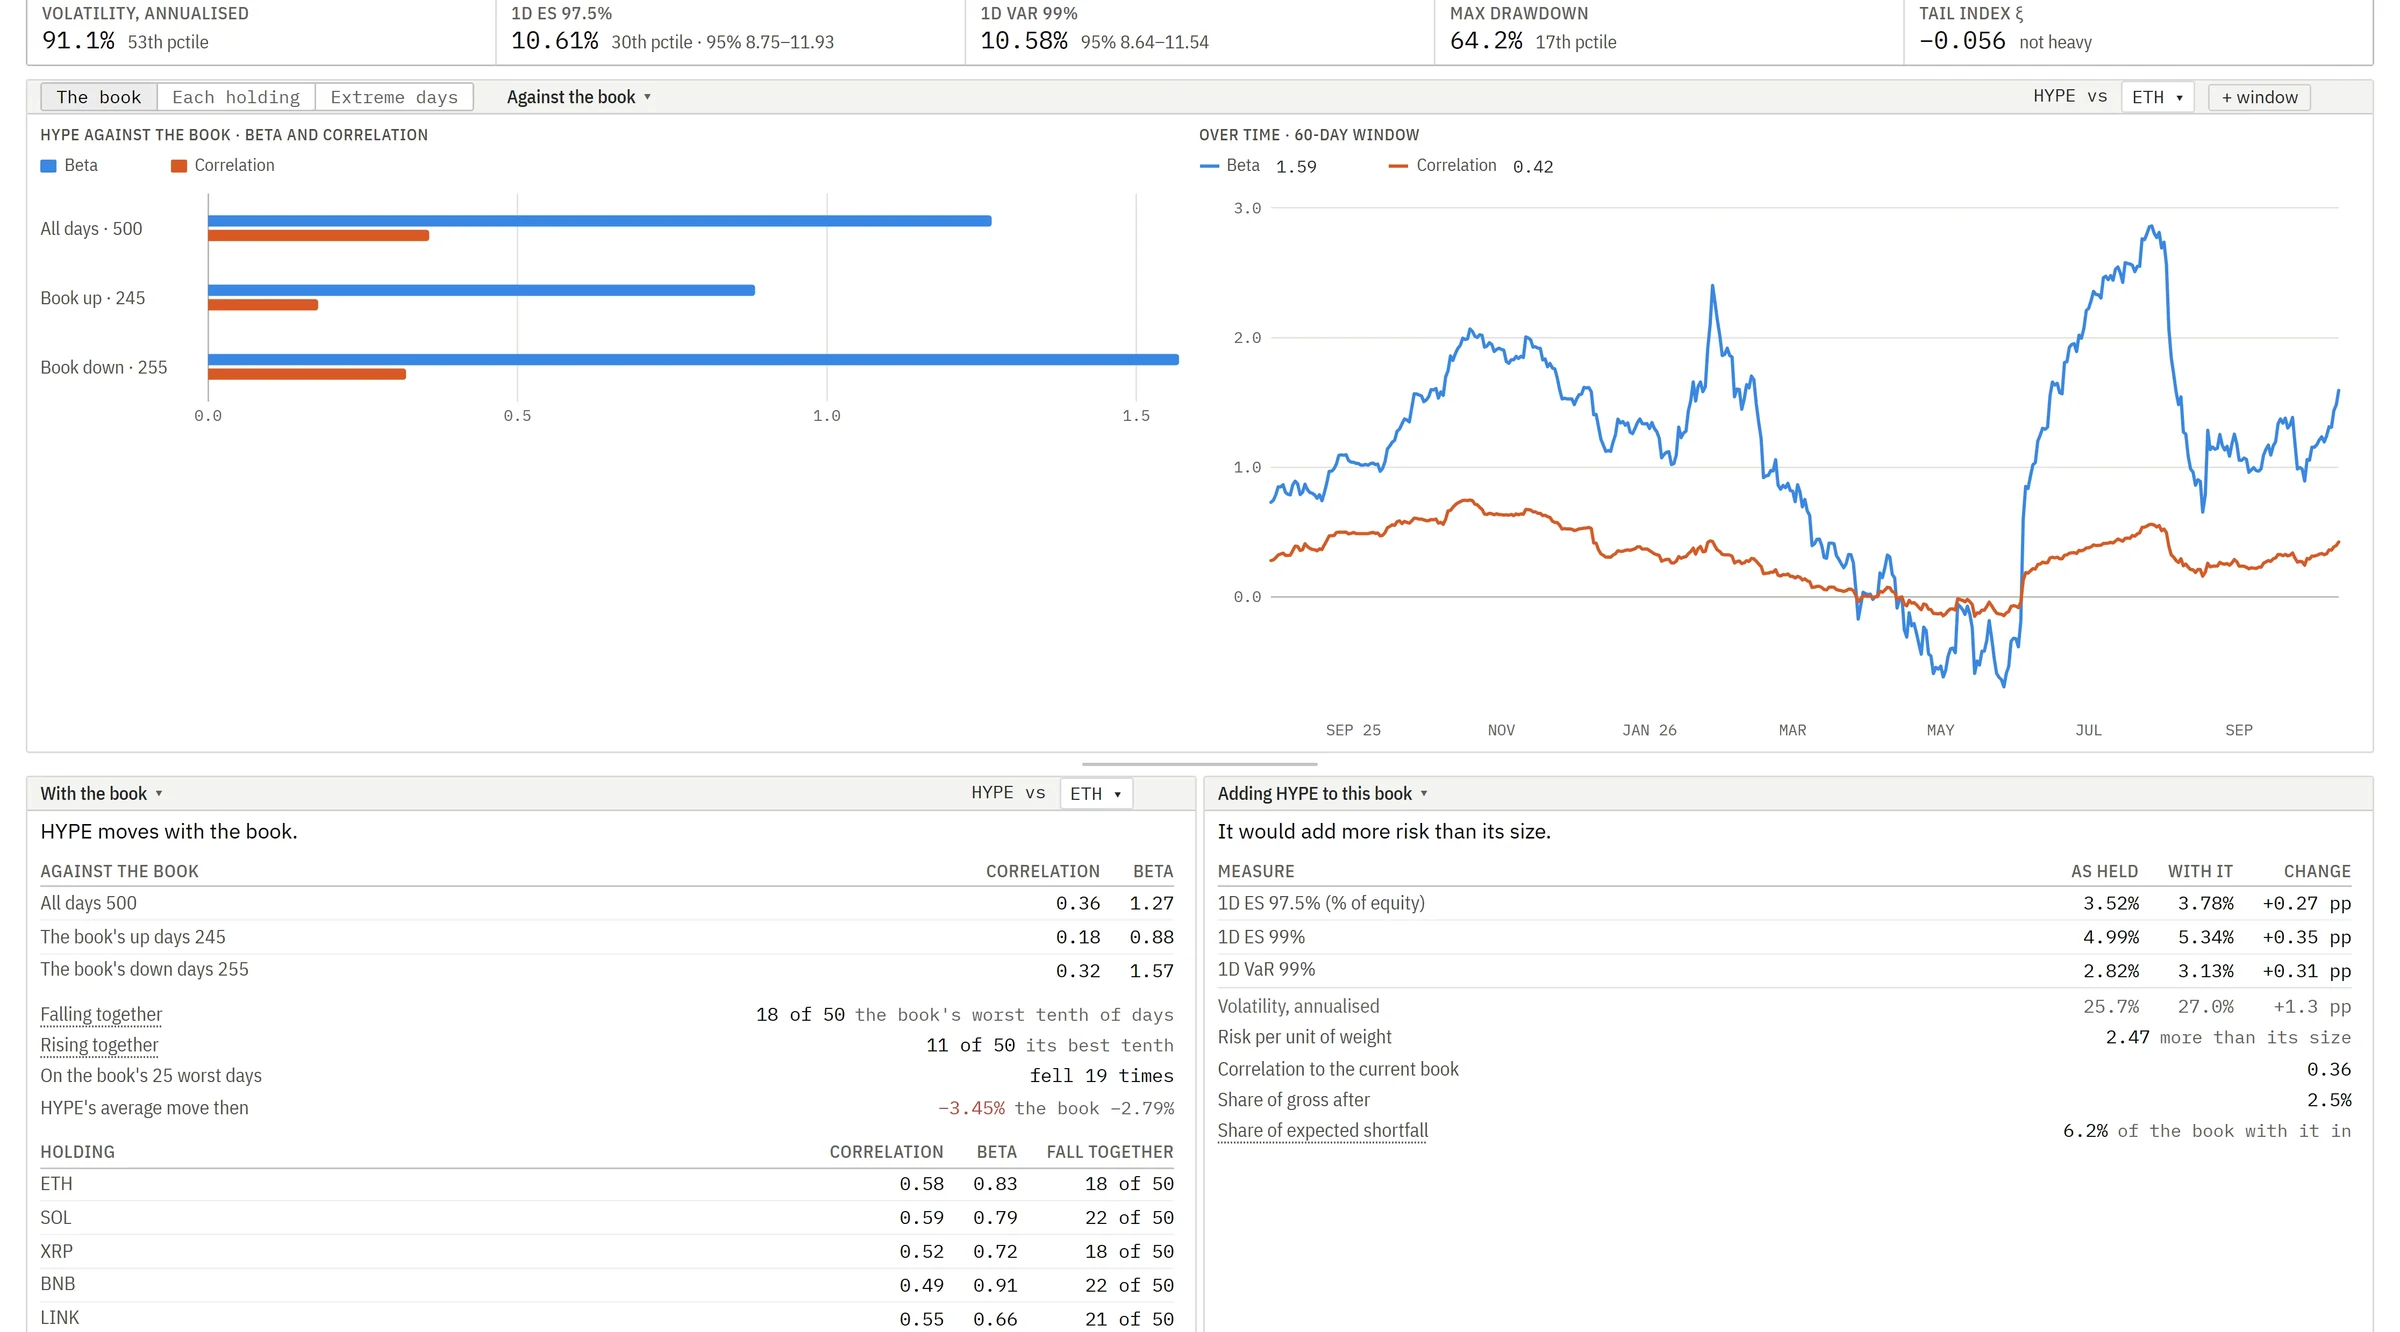
Task: Click the All days · 500 beta bar
Action: (600, 221)
